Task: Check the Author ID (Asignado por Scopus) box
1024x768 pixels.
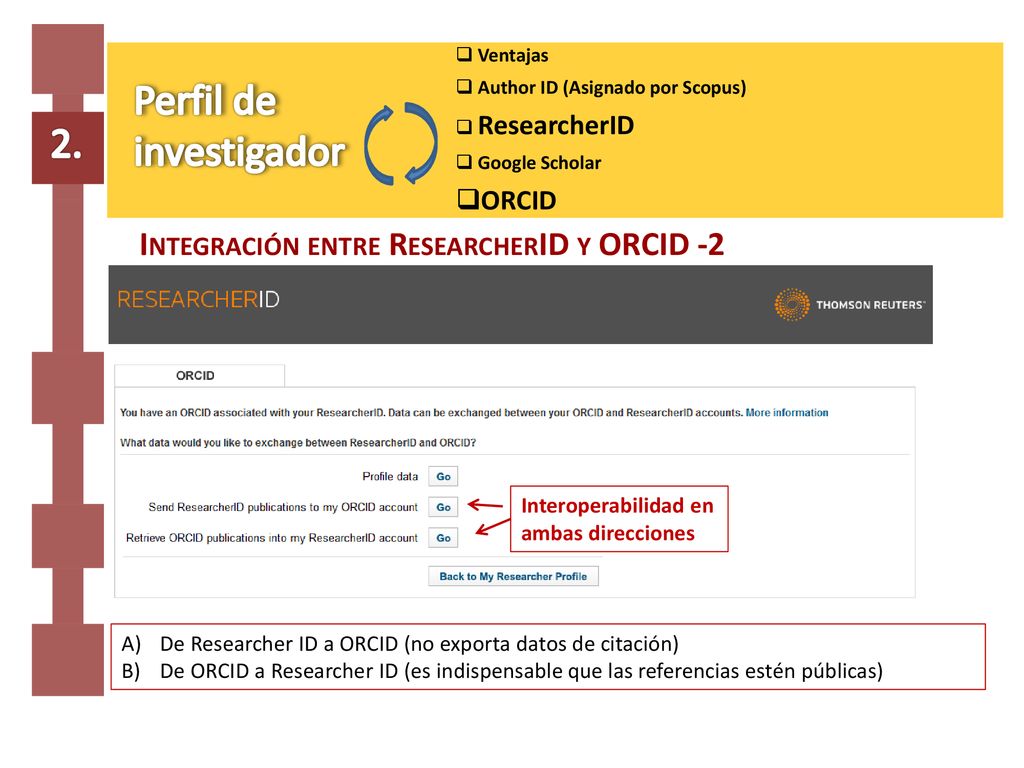Action: coord(464,86)
